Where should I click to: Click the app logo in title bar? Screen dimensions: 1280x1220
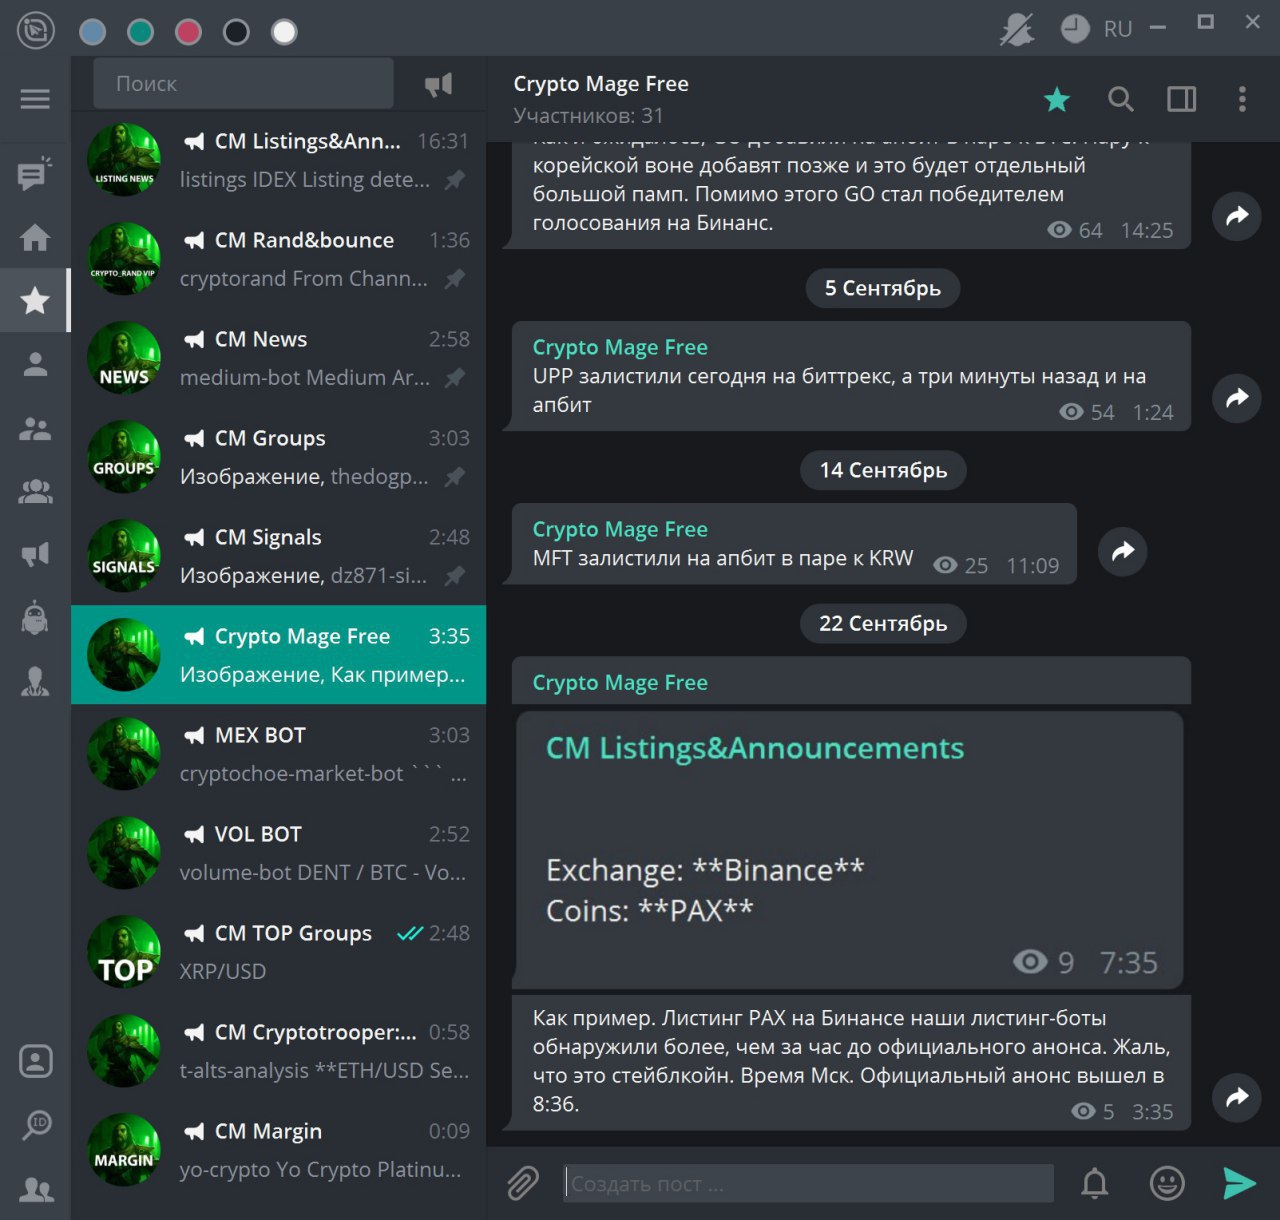[x=36, y=31]
